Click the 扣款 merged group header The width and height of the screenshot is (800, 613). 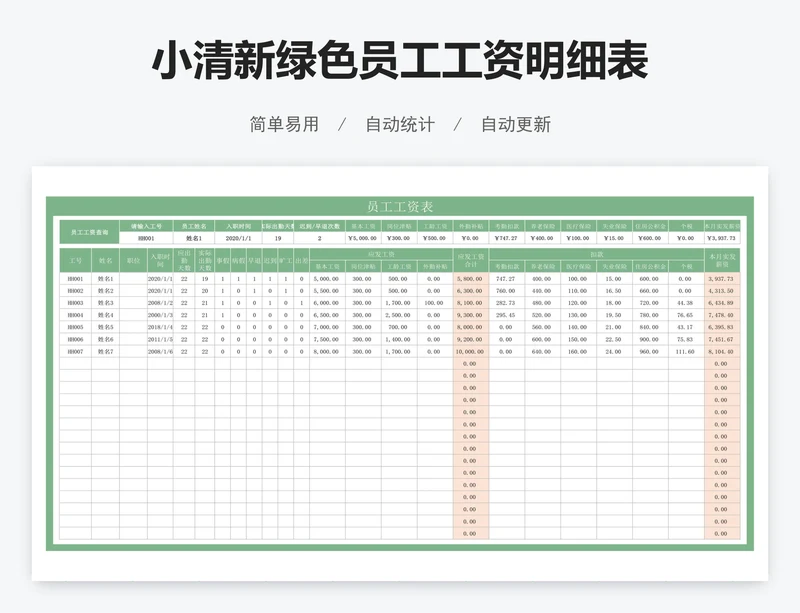(596, 254)
